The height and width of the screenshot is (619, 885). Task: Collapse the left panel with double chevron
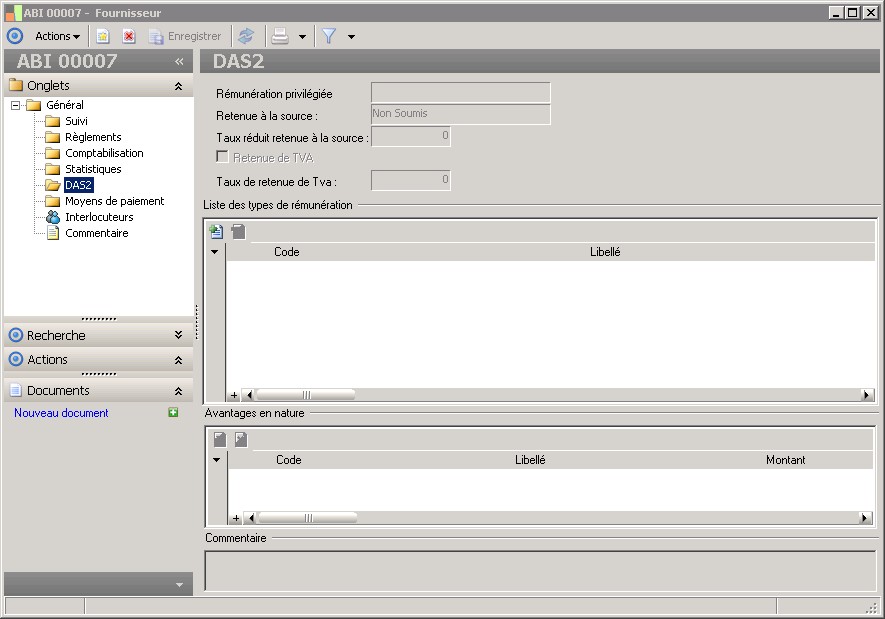tap(179, 61)
